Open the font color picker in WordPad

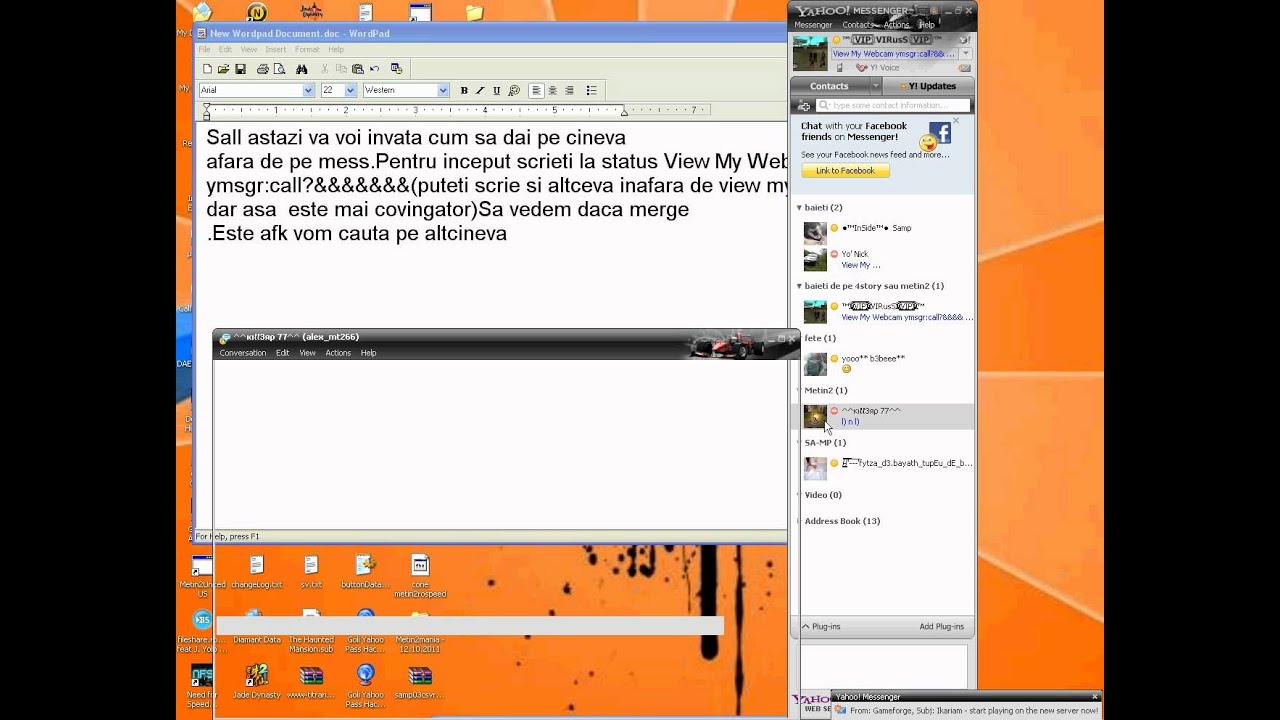click(x=514, y=90)
